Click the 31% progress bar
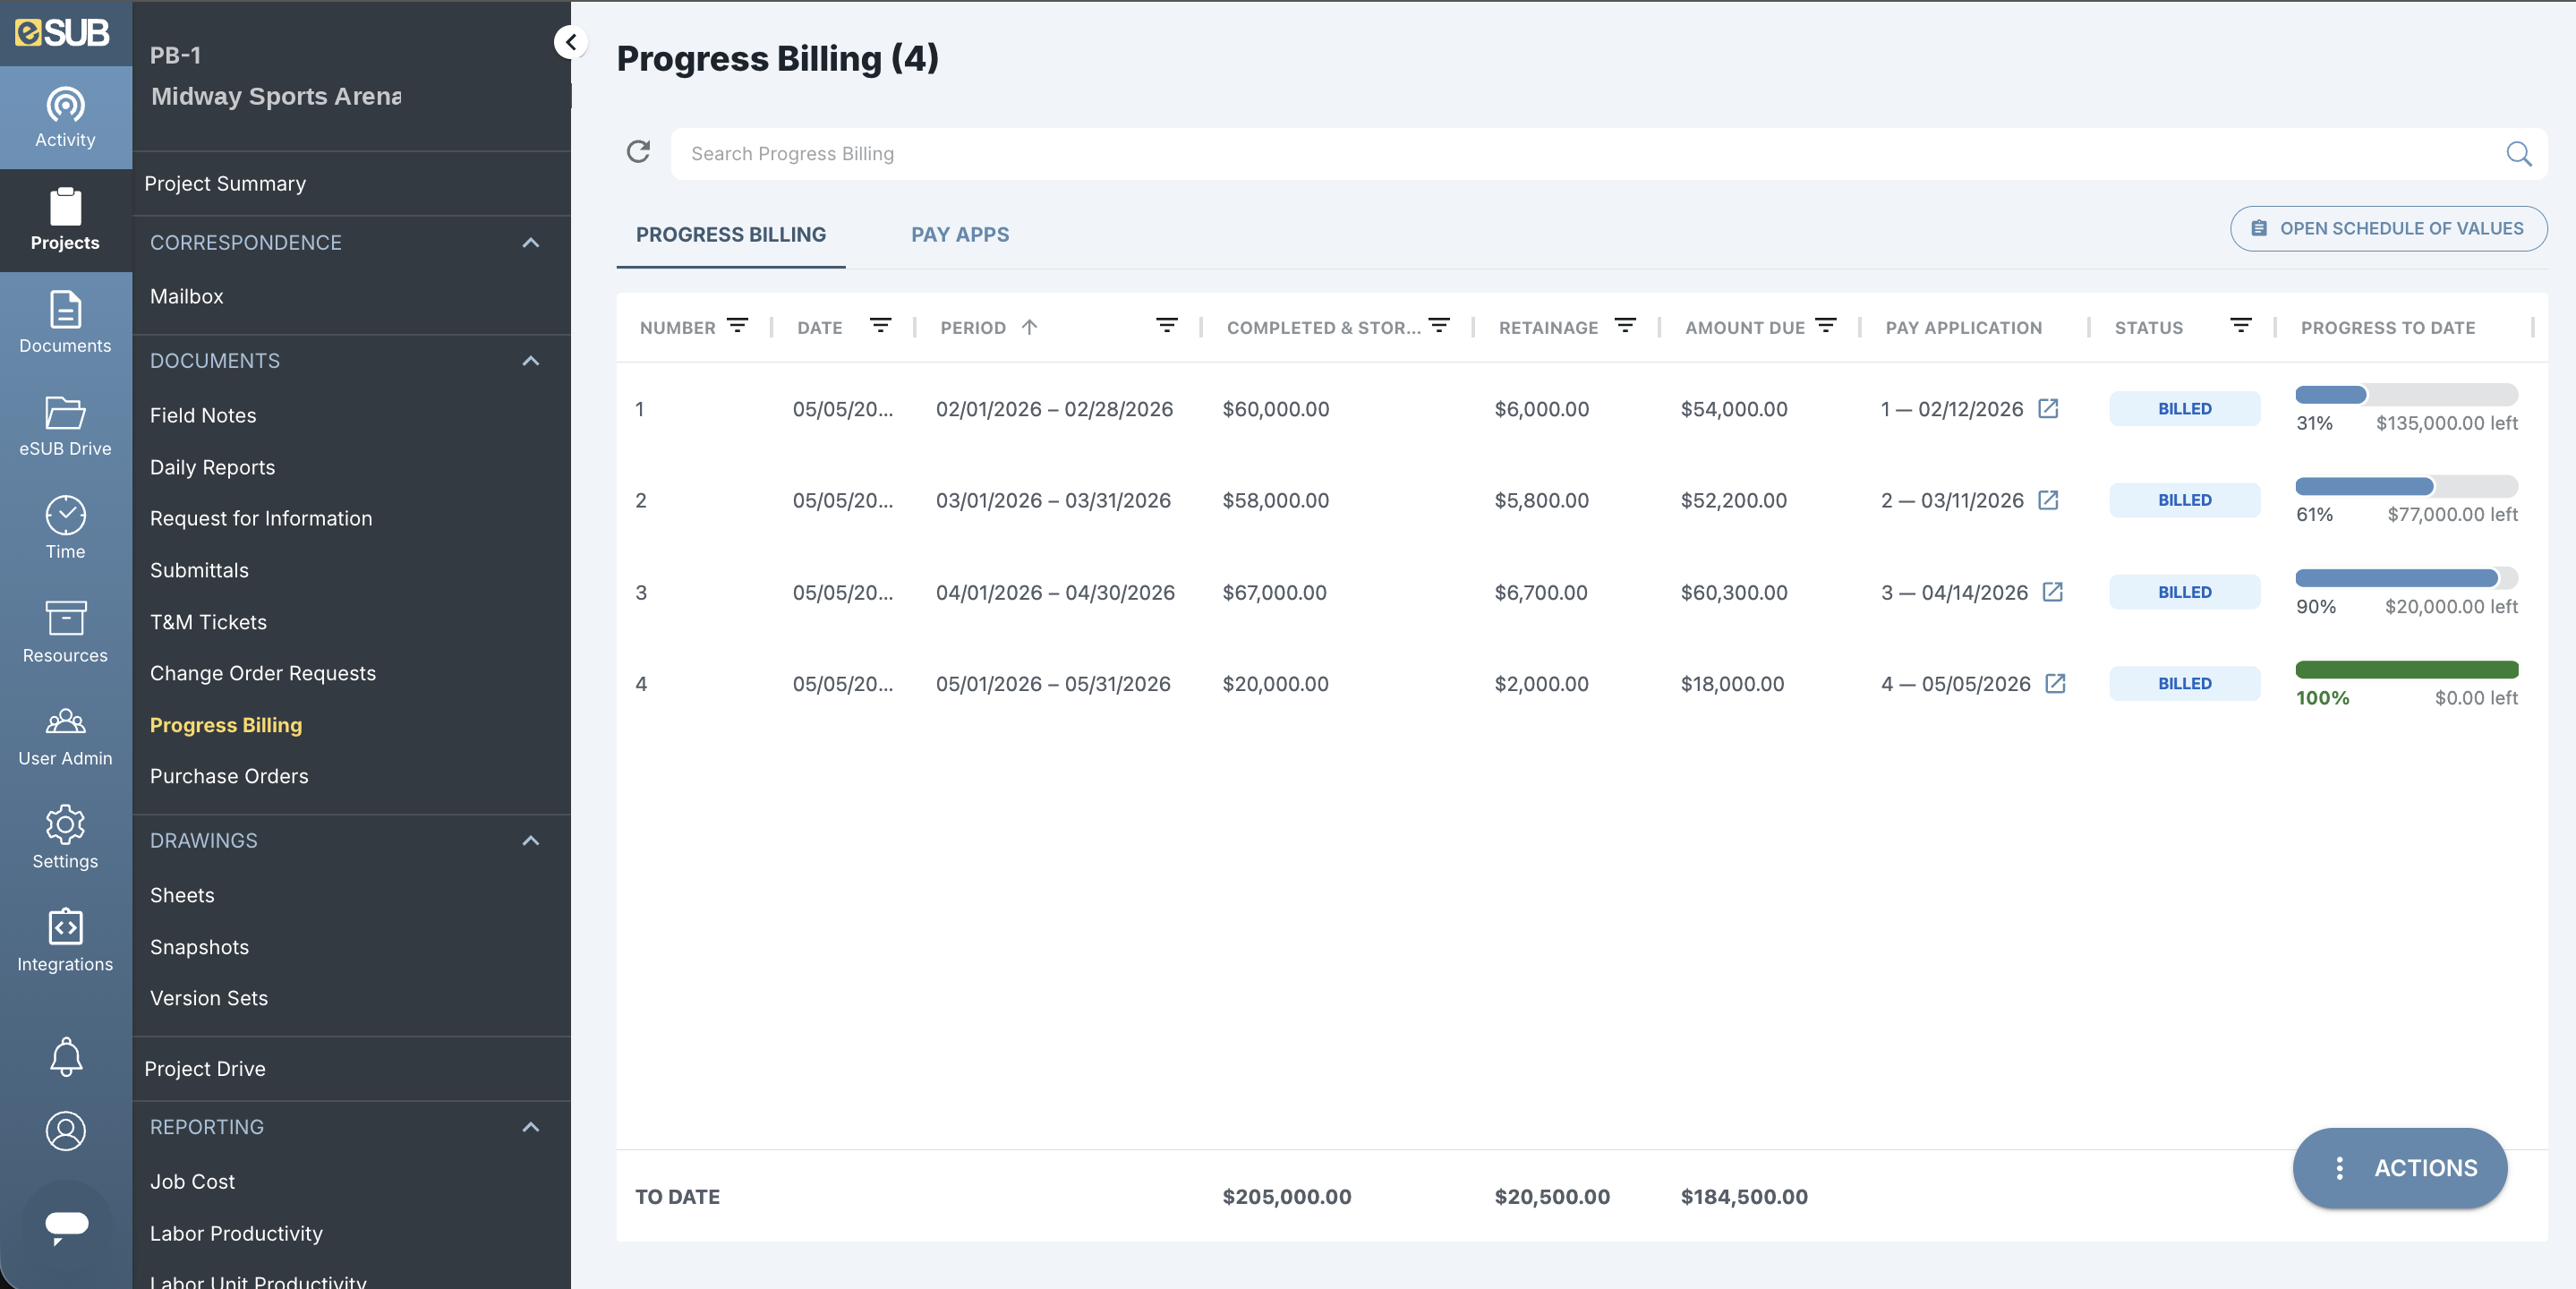 [2406, 394]
